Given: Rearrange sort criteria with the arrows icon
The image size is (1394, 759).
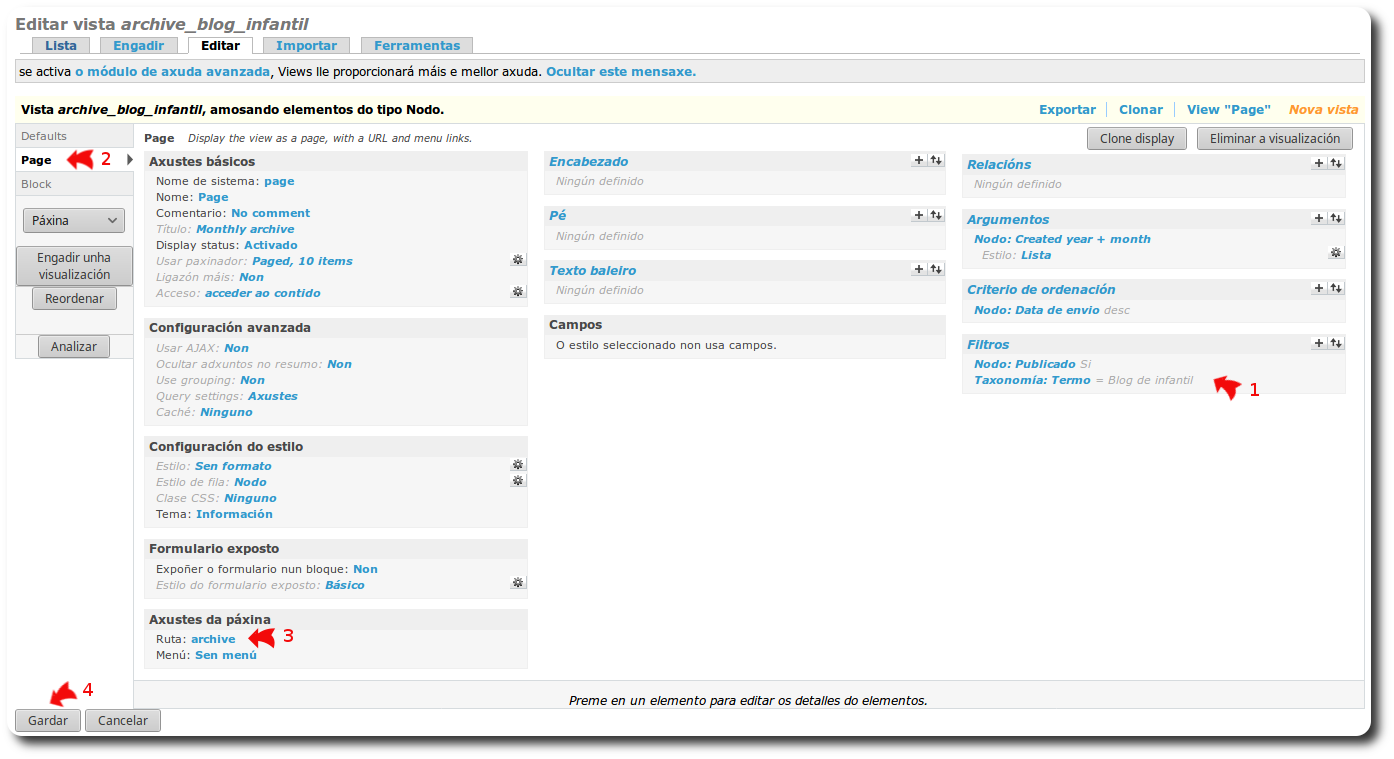Looking at the screenshot, I should tap(1336, 288).
